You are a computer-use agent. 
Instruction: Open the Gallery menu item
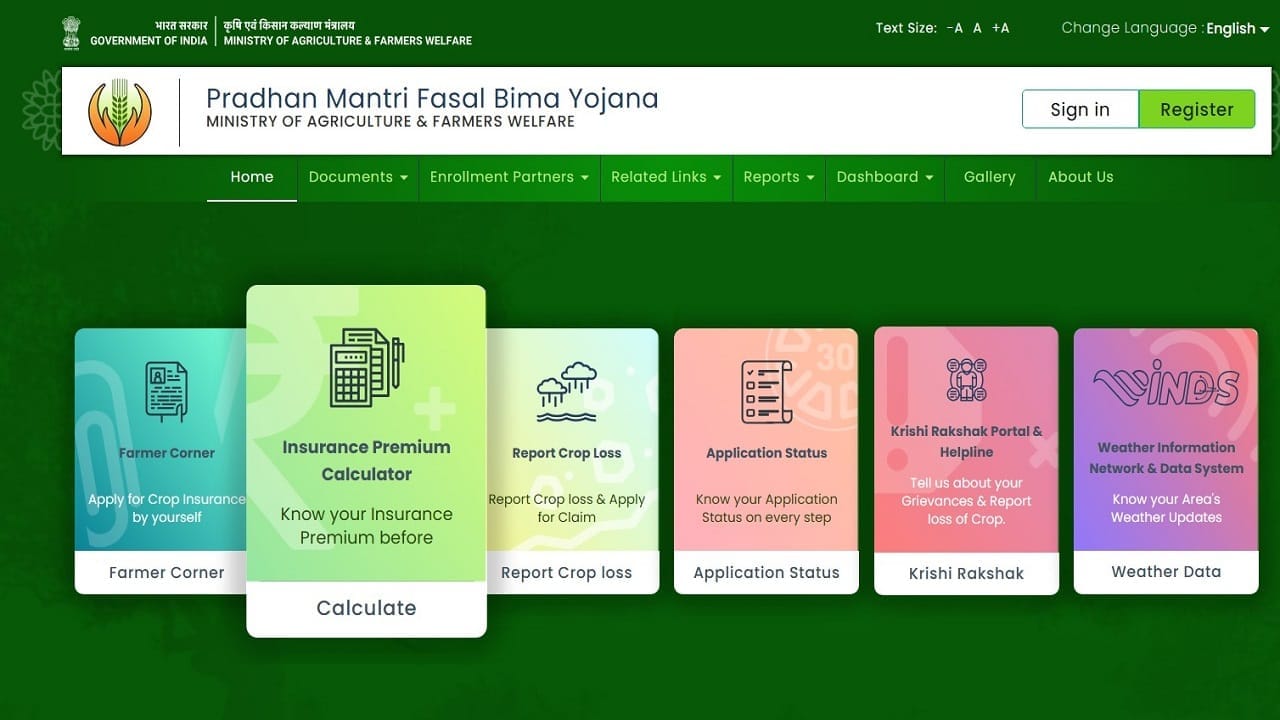(x=990, y=177)
